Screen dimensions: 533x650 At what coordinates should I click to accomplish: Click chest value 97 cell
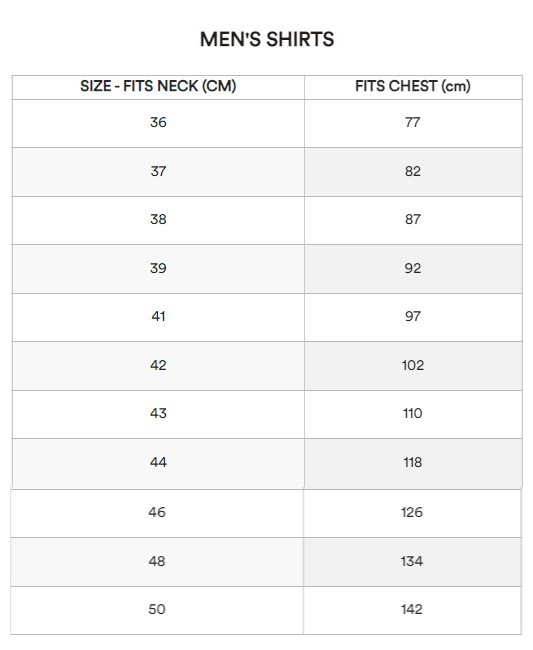tap(413, 317)
